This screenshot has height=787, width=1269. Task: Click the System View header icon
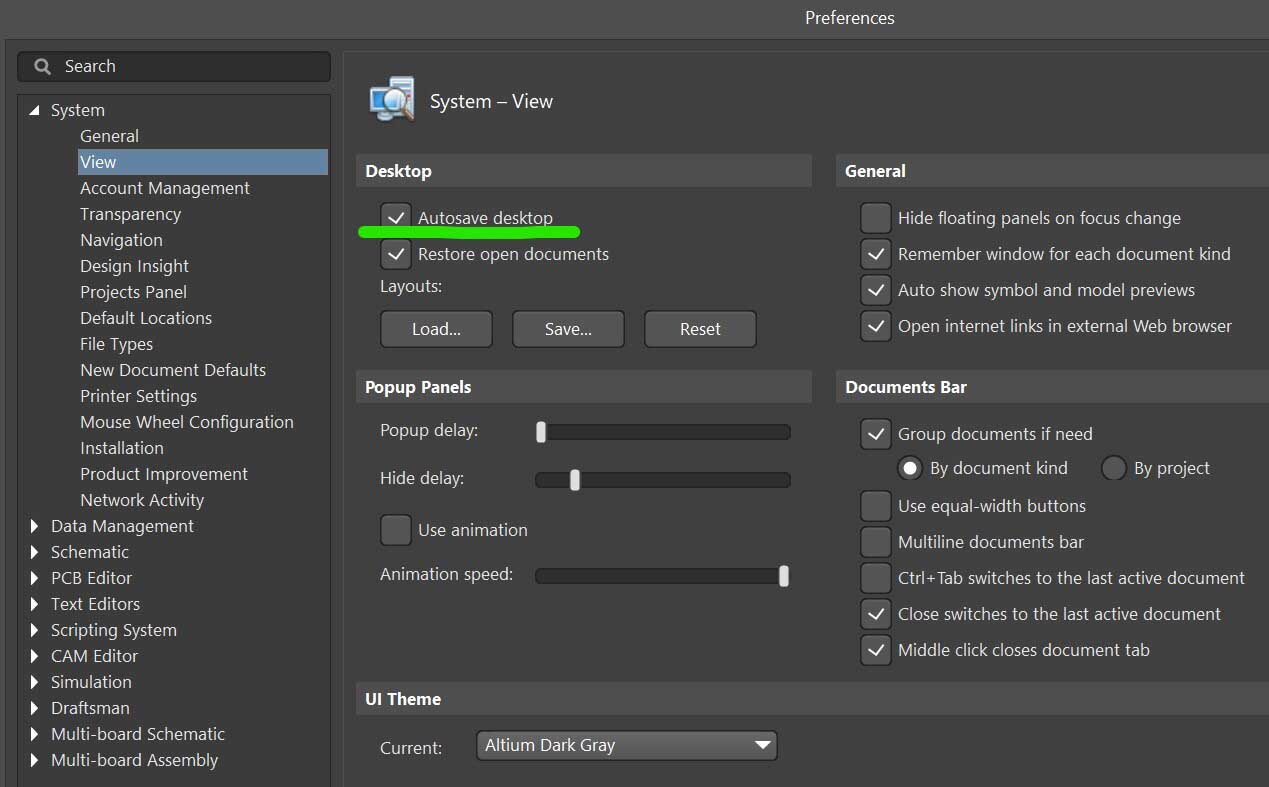click(391, 100)
